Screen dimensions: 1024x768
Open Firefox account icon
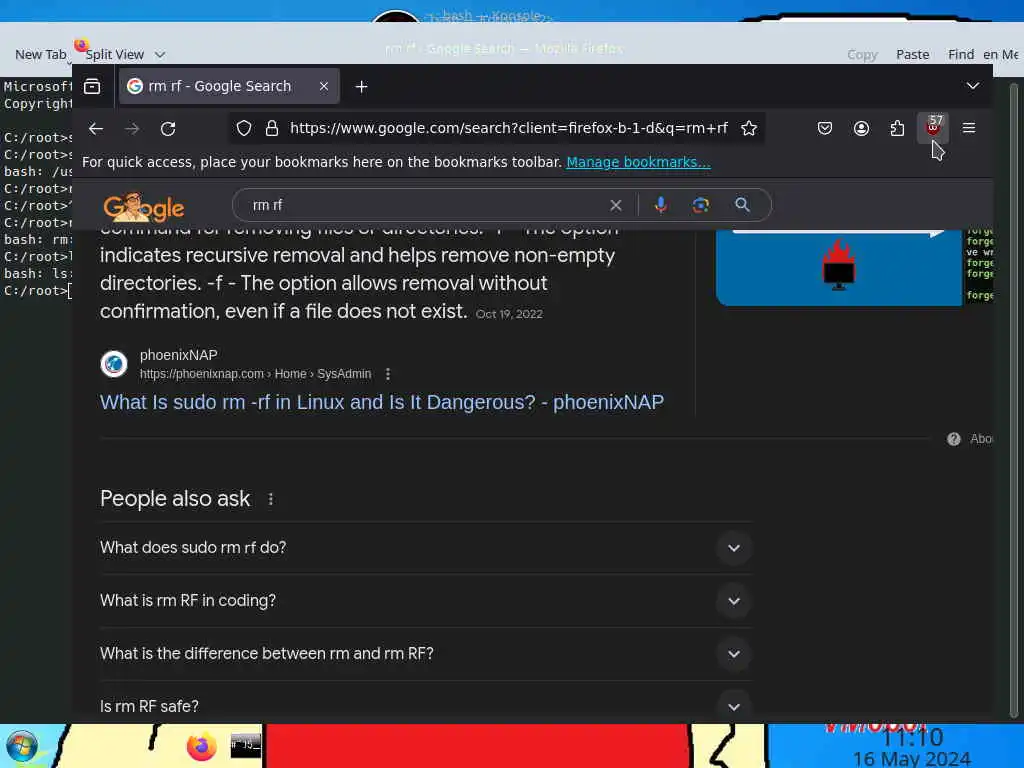pyautogui.click(x=861, y=129)
